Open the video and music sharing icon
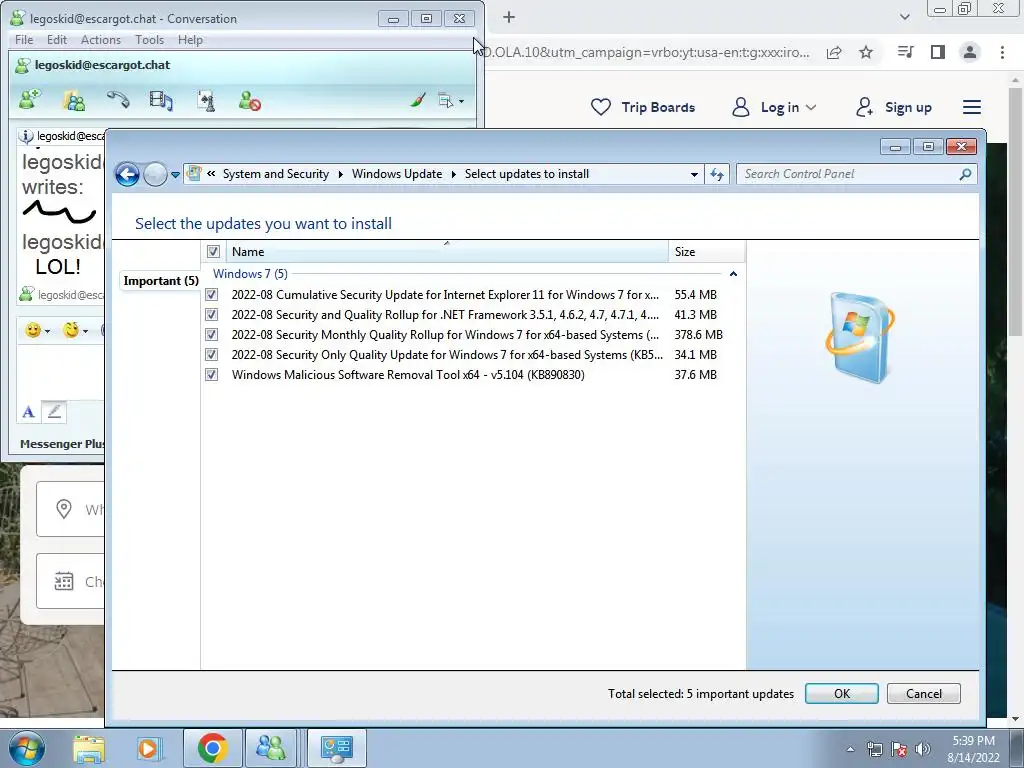The image size is (1024, 768). (161, 101)
